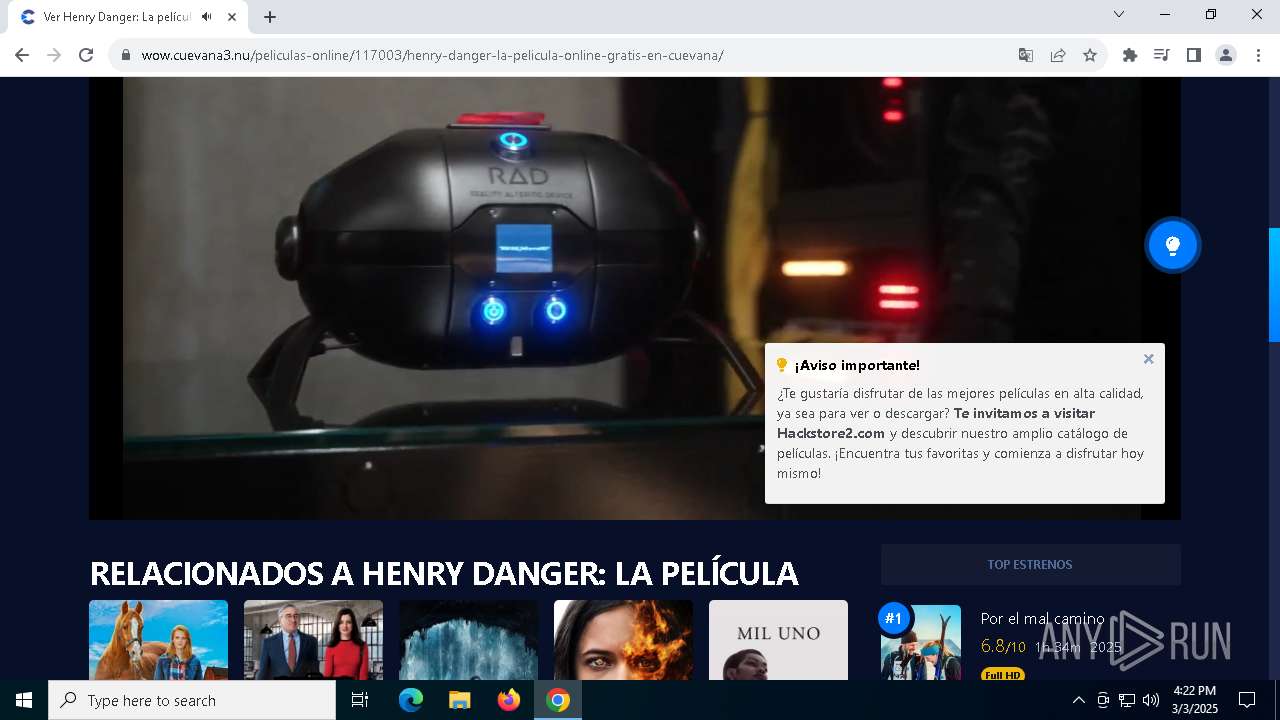The height and width of the screenshot is (720, 1280).
Task: Open the Extensions puzzle icon
Action: tap(1130, 55)
